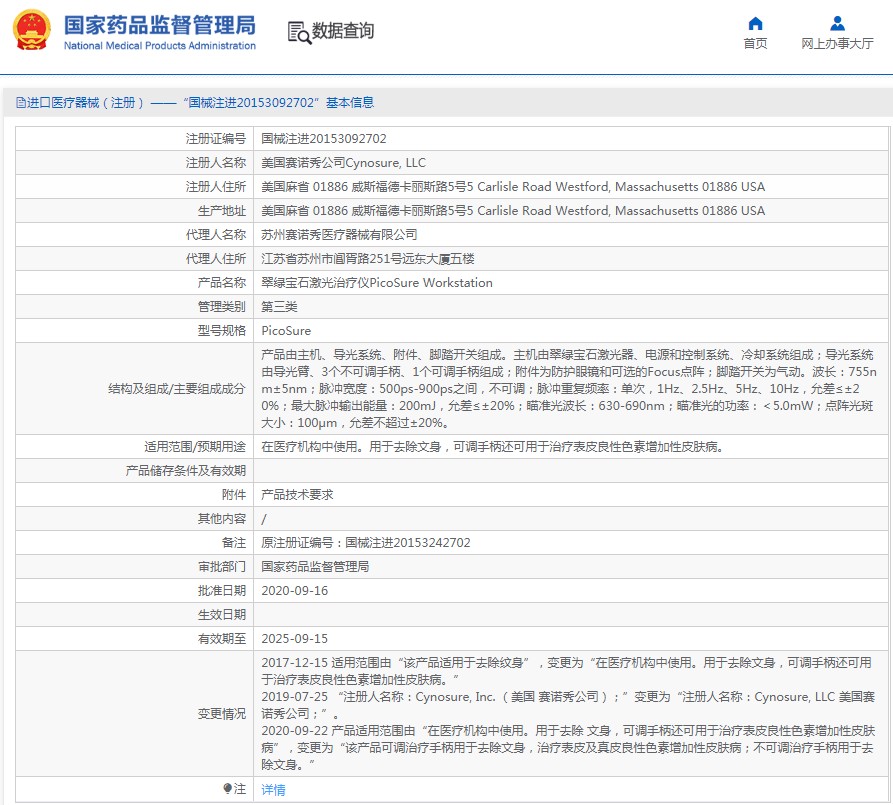The width and height of the screenshot is (893, 805).
Task: Click the 有效期至 row label
Action: click(x=222, y=639)
